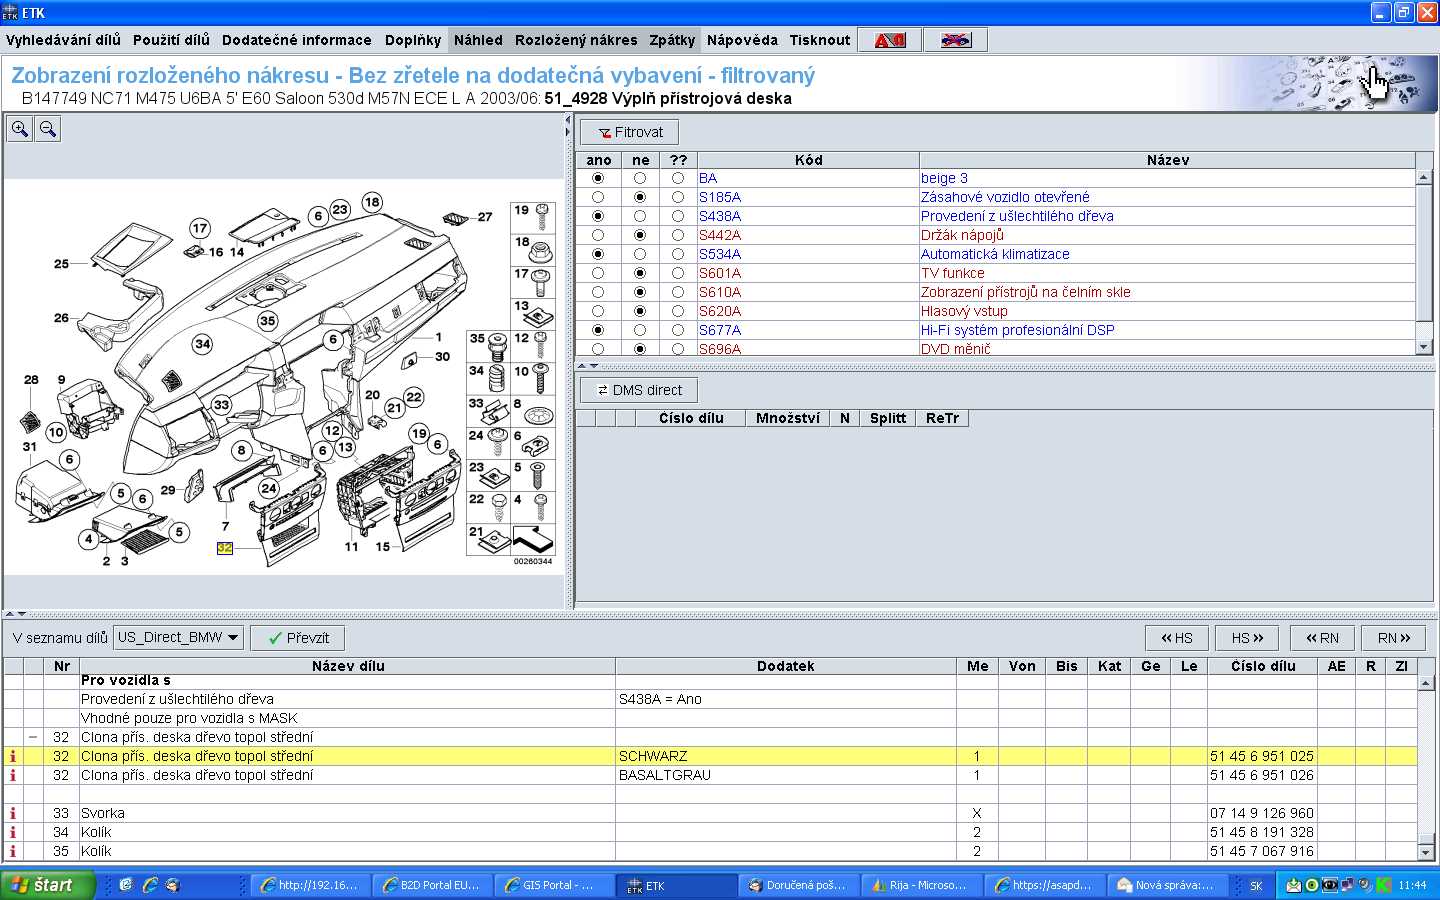This screenshot has width=1440, height=900.
Task: Open the Vyhledávání dílů menu
Action: 63,40
